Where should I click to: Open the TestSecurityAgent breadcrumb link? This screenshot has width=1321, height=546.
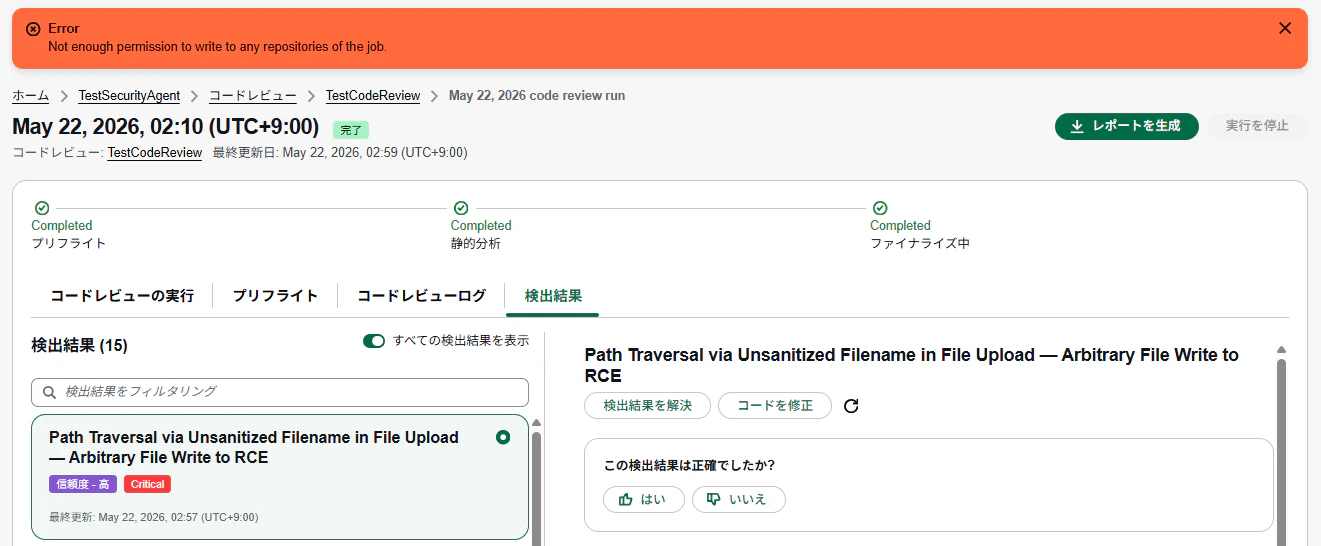(129, 96)
